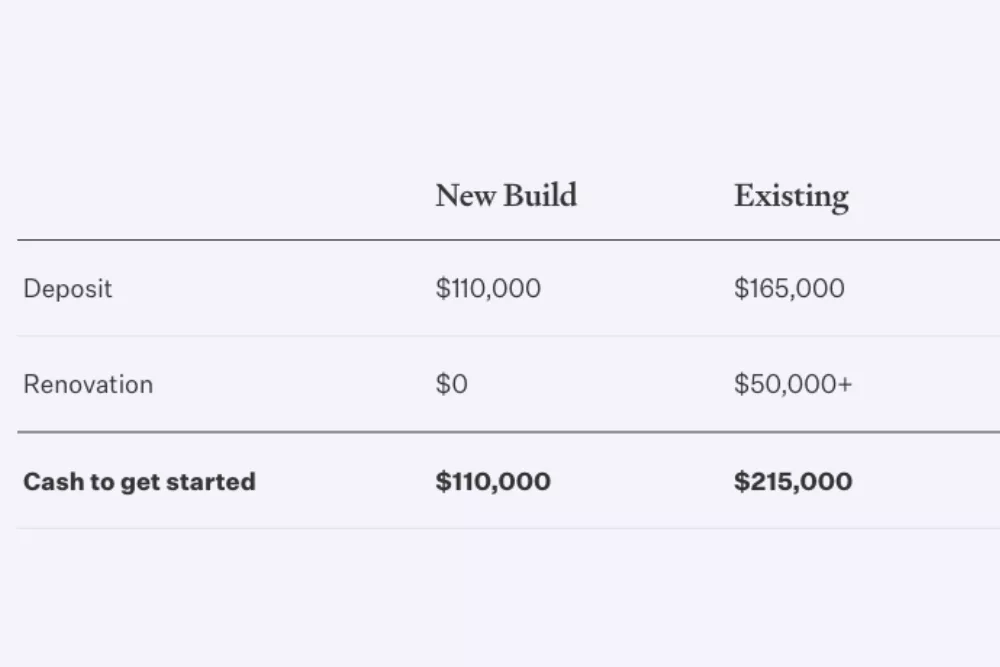The image size is (1000, 667).
Task: Click the bold $110,000 total cell
Action: click(x=493, y=482)
